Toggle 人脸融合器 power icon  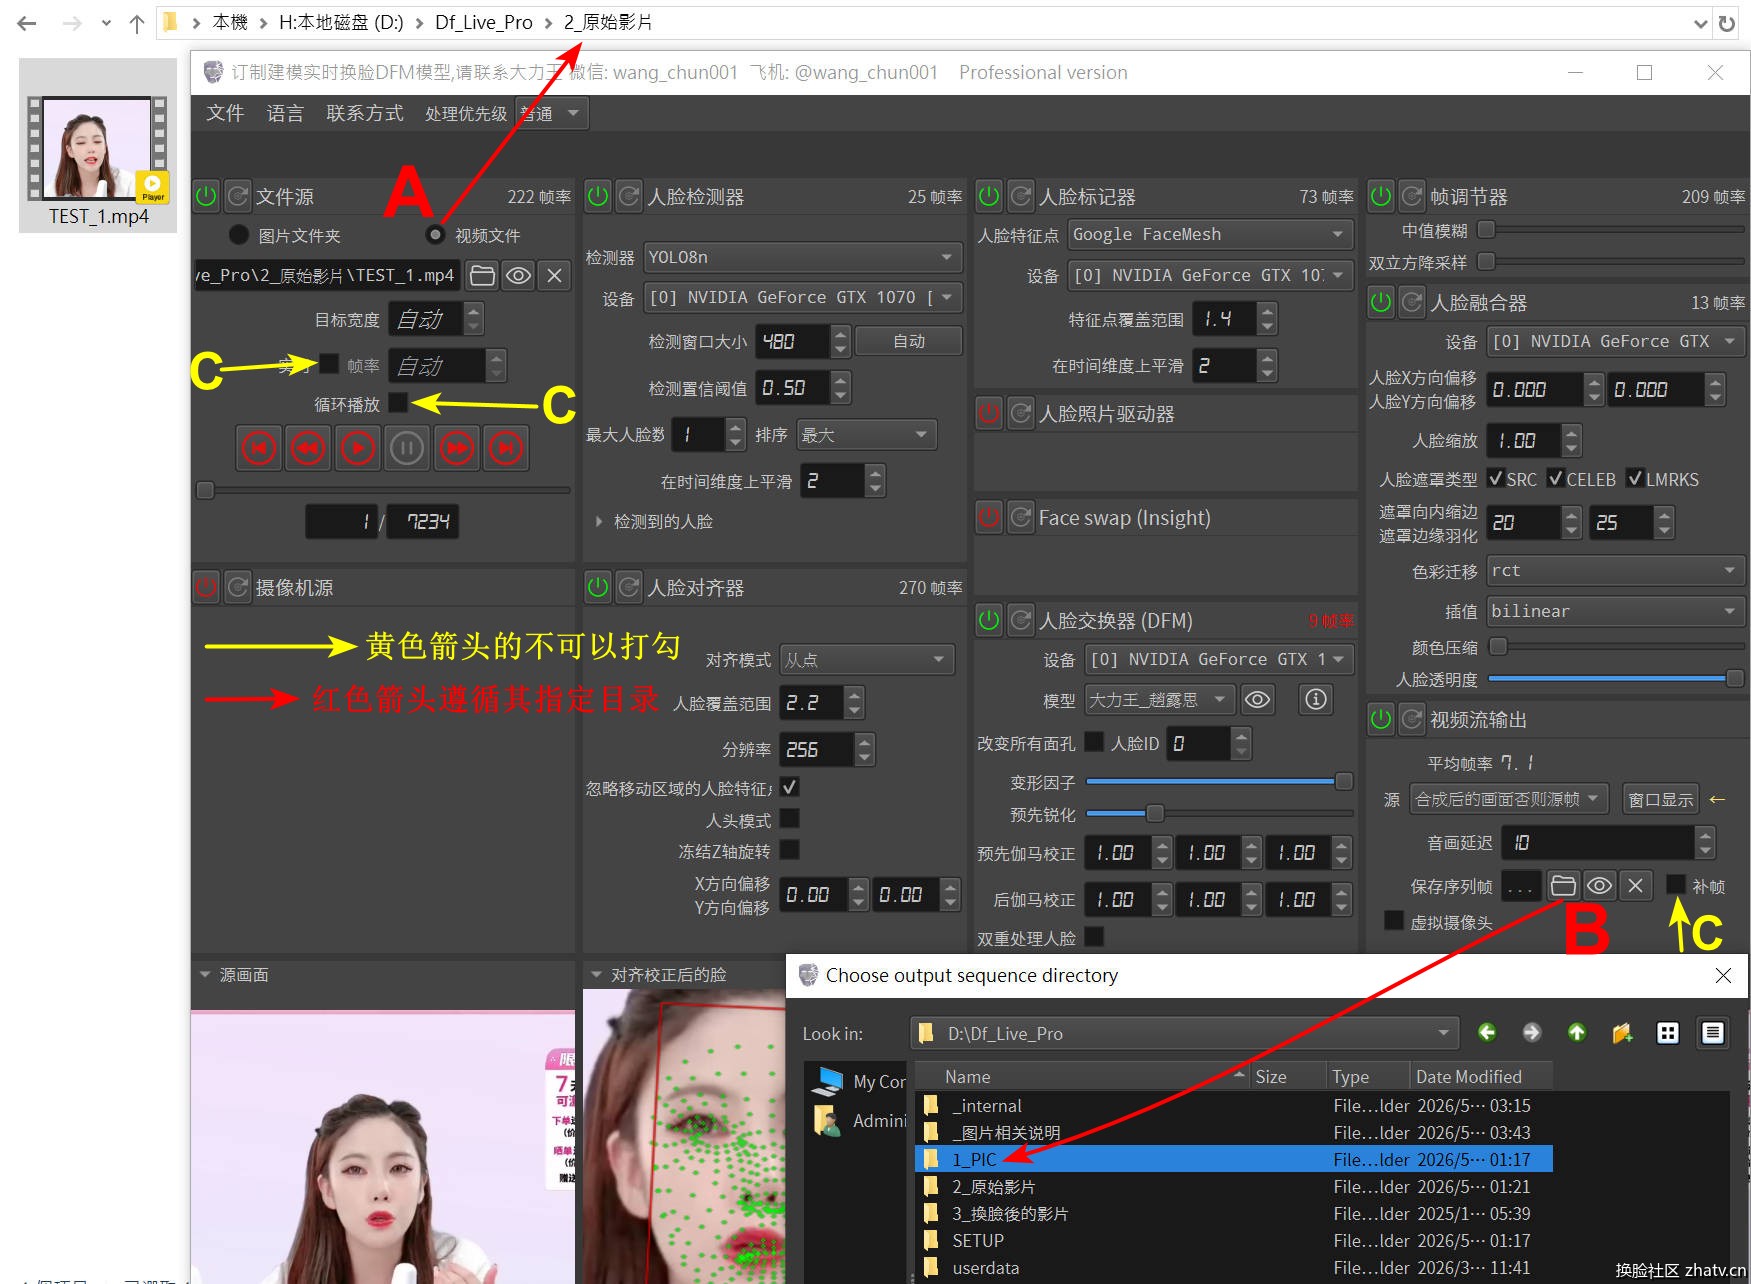point(1381,301)
